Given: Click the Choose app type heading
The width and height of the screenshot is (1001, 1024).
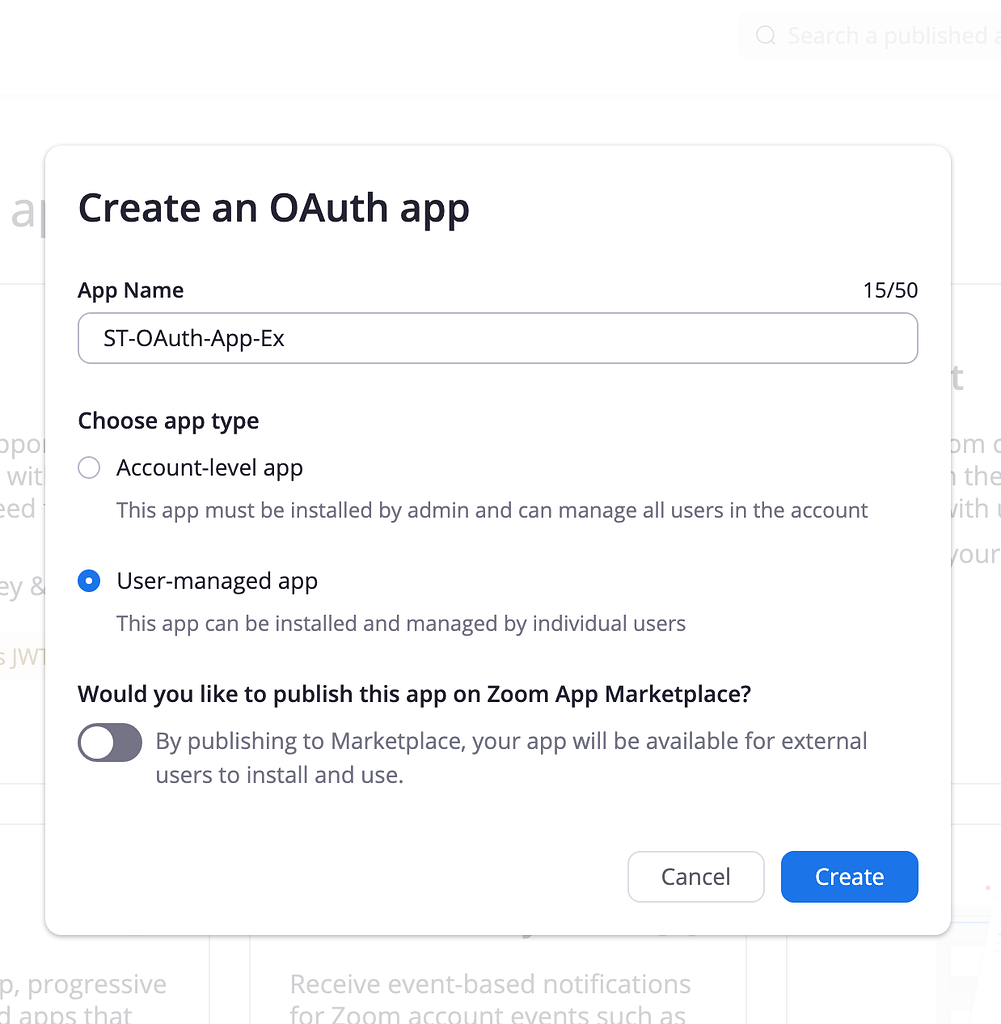Looking at the screenshot, I should [168, 420].
